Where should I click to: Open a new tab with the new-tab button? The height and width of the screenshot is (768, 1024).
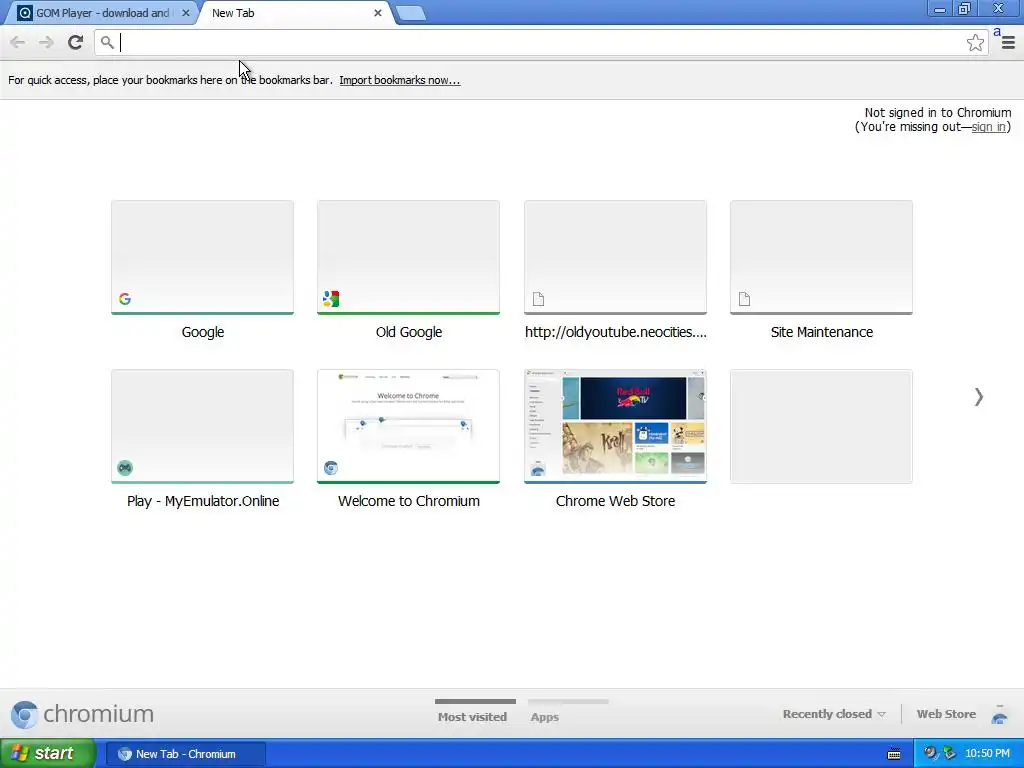[x=411, y=13]
